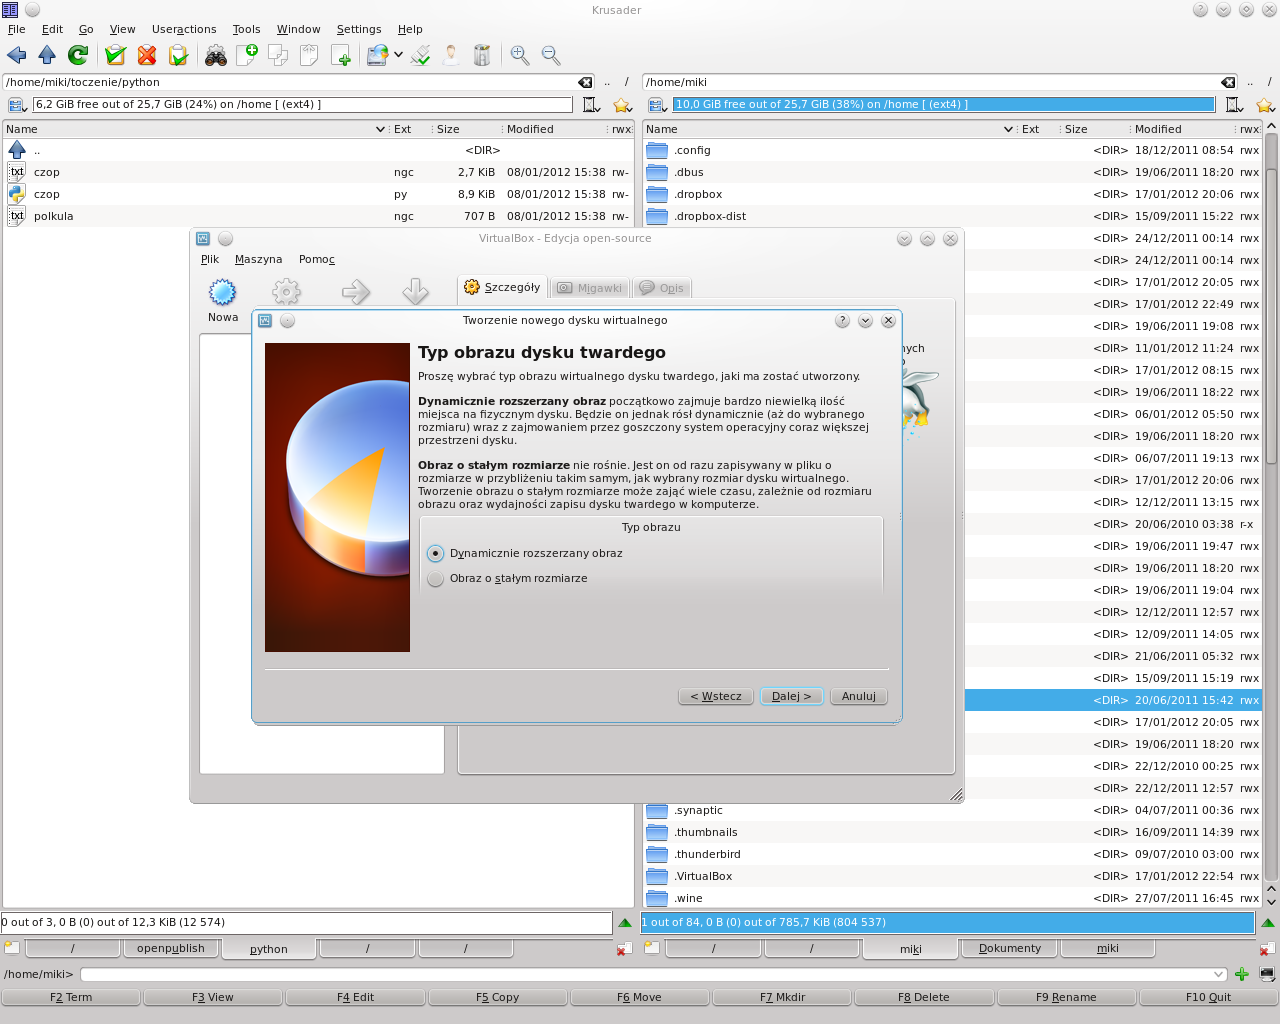Screen dimensions: 1280x1024
Task: Select the .thunderbird folder row
Action: [952, 854]
